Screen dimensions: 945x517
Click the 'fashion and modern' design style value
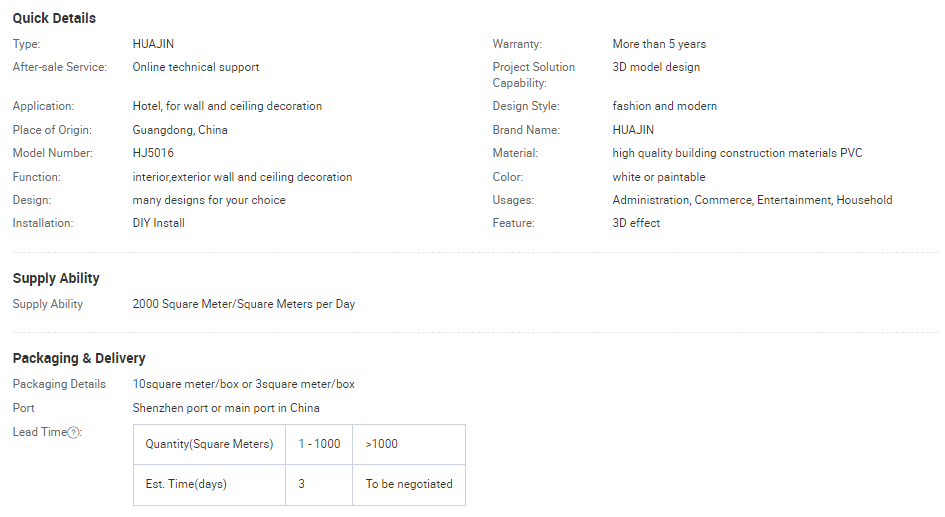(x=664, y=106)
